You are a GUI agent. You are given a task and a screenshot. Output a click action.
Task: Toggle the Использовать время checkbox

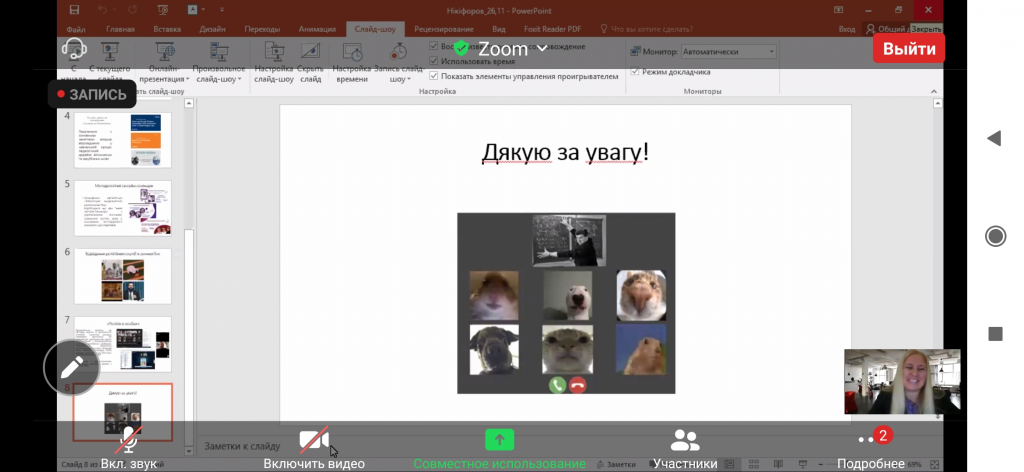434,61
